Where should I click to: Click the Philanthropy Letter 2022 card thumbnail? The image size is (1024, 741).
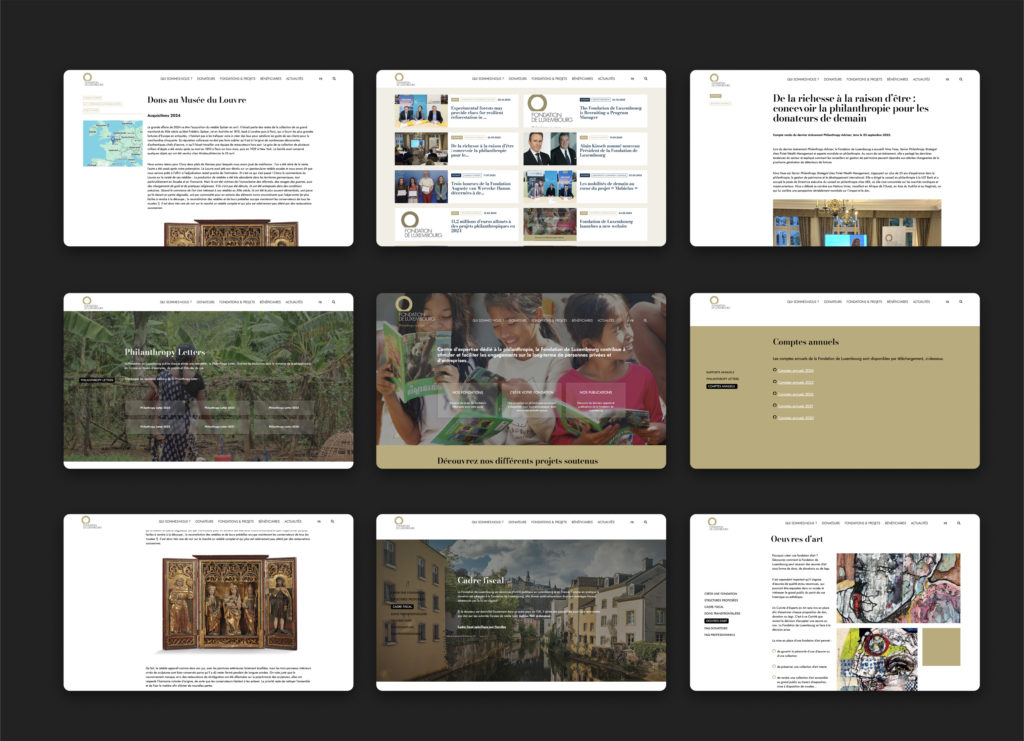coord(285,408)
